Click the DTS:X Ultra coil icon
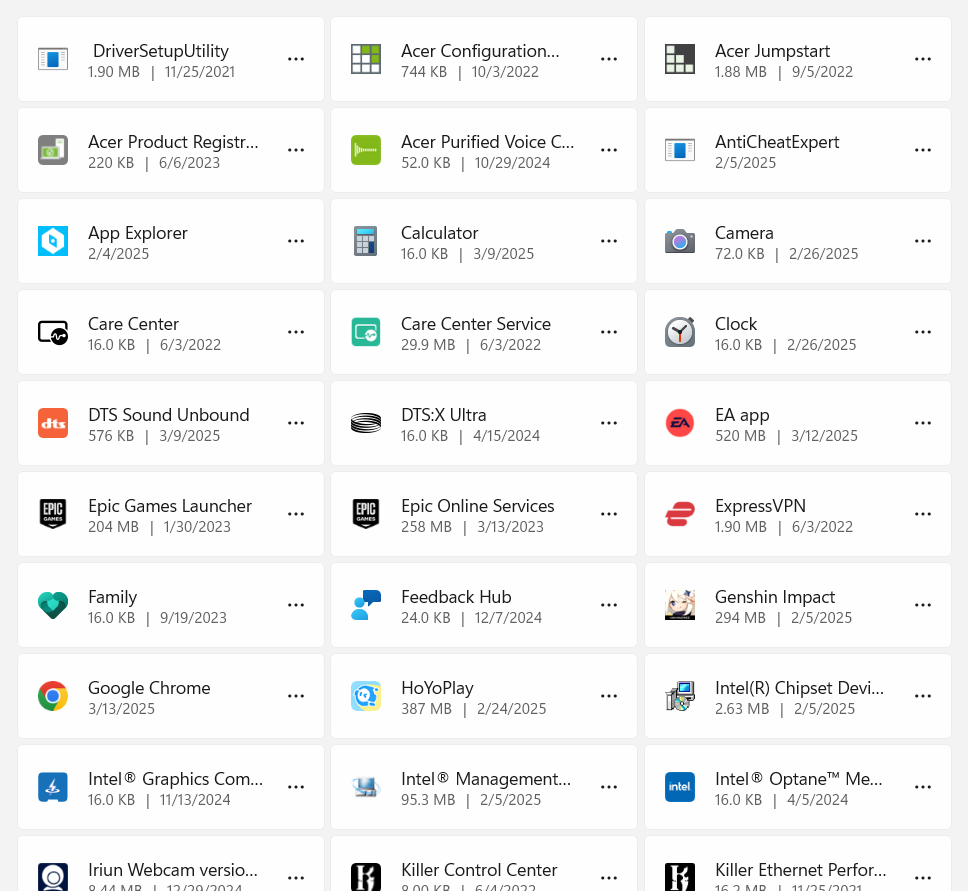The height and width of the screenshot is (891, 968). coord(366,423)
